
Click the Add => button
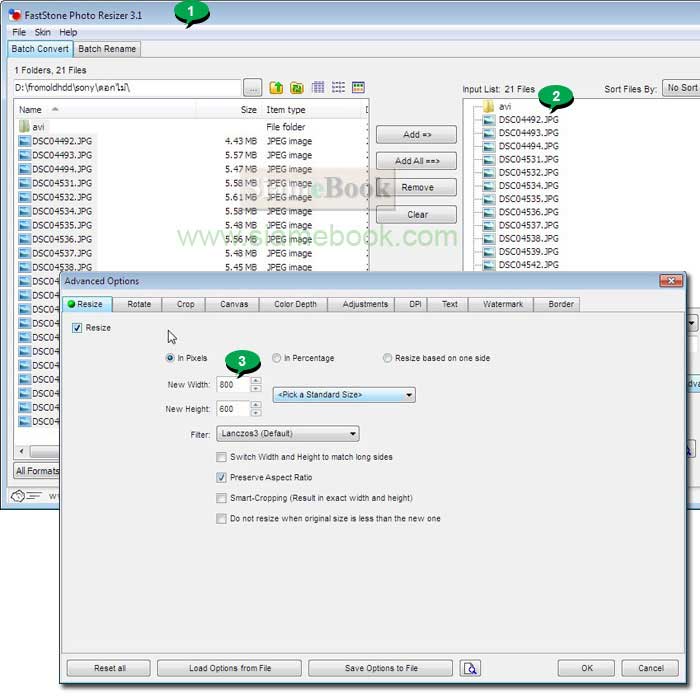pyautogui.click(x=417, y=135)
